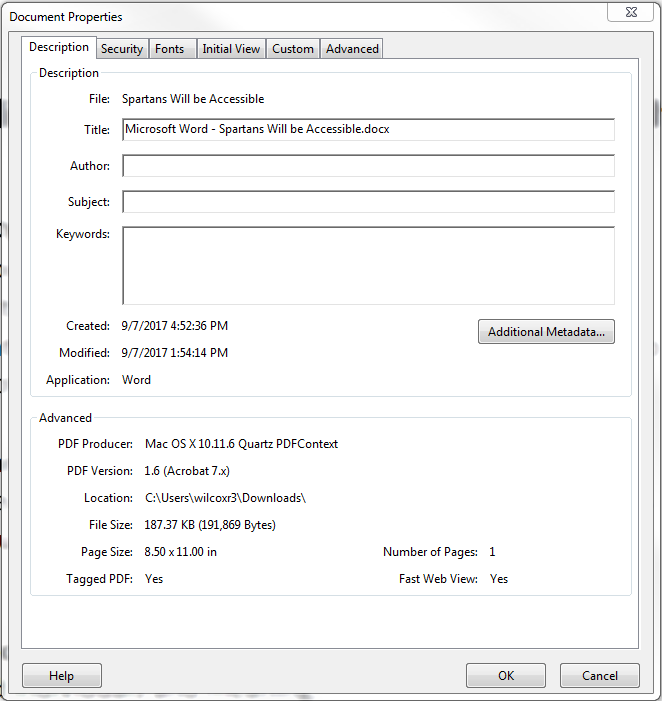Open the Advanced tab
The image size is (662, 701).
point(352,48)
